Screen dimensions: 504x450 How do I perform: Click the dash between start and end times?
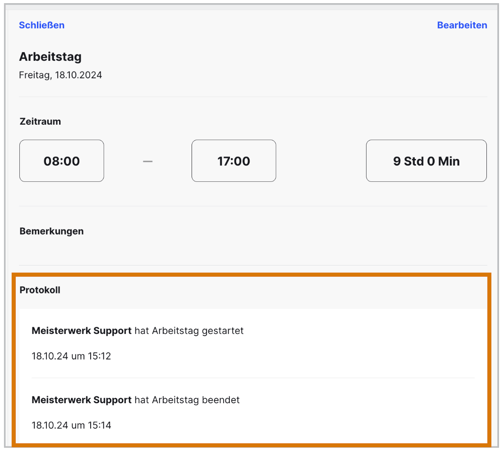coord(148,161)
